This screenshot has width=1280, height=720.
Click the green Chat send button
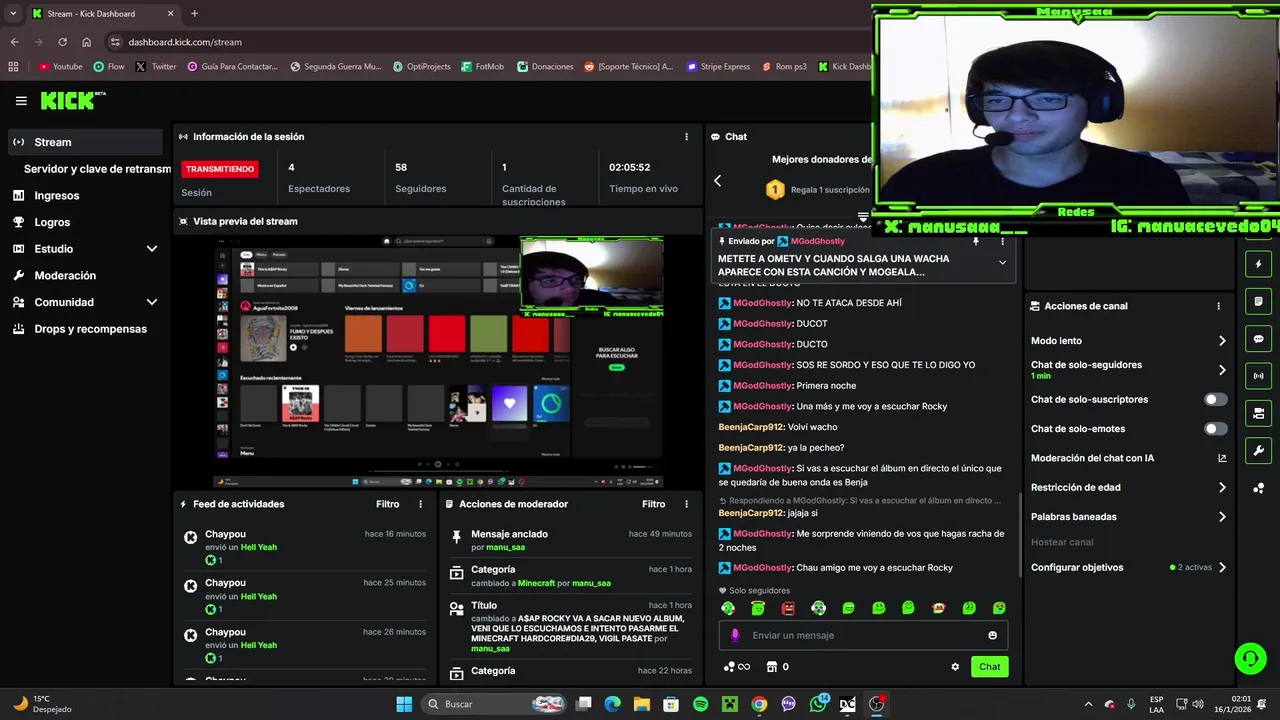pos(989,667)
